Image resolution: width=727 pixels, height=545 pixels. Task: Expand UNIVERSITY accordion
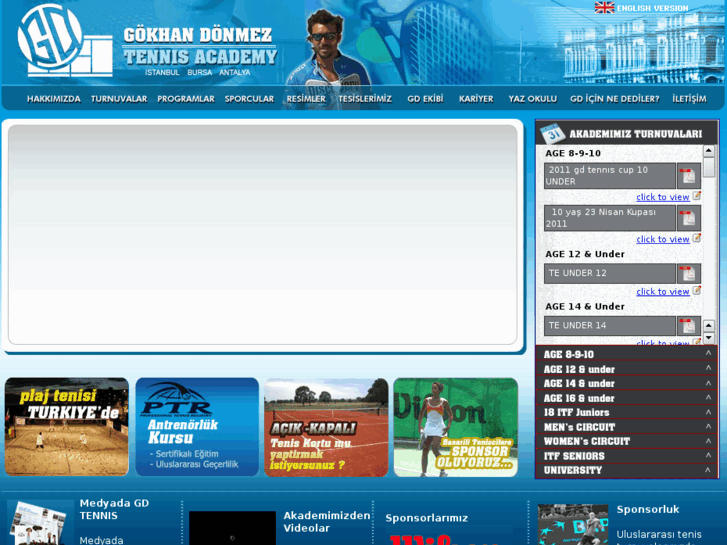(x=627, y=470)
